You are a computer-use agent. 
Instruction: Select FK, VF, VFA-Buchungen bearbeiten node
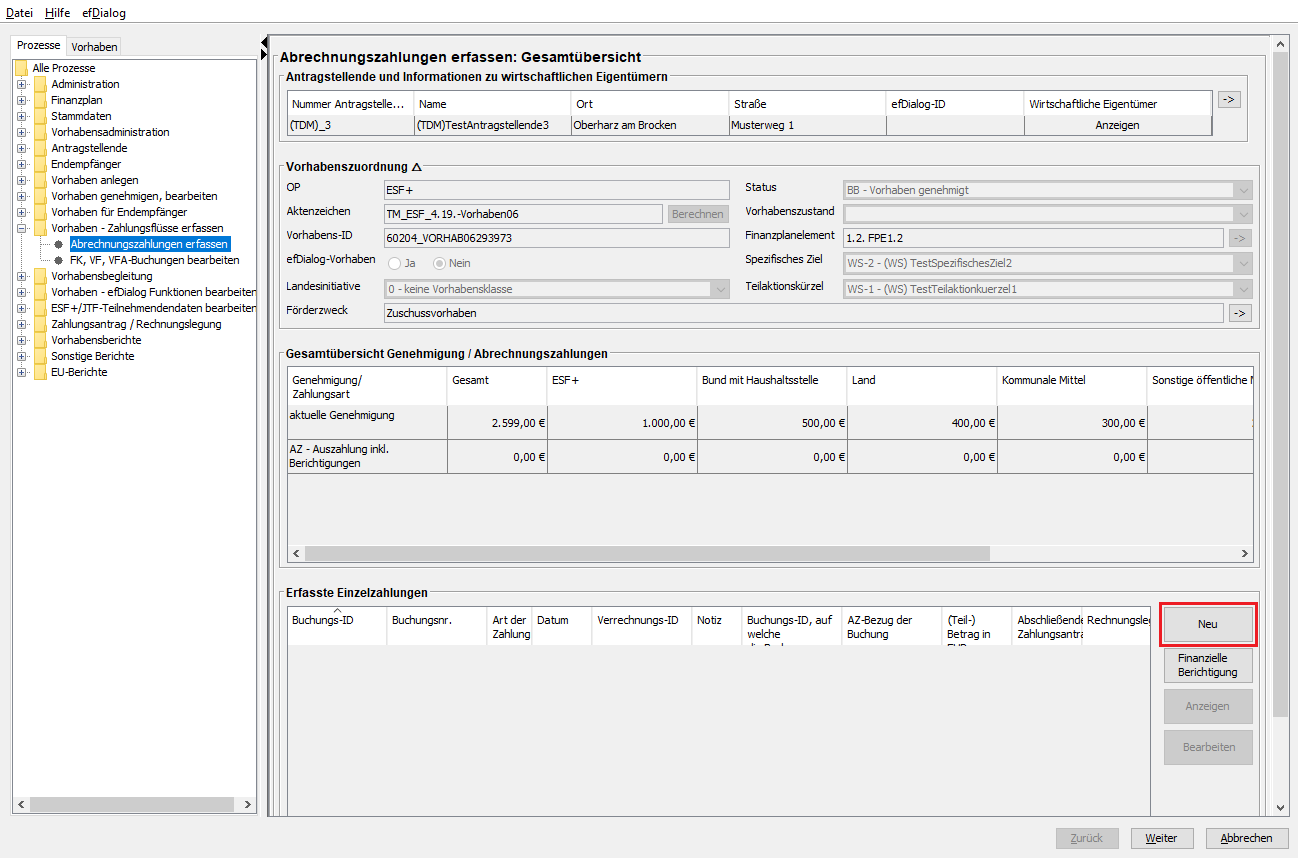(x=154, y=260)
